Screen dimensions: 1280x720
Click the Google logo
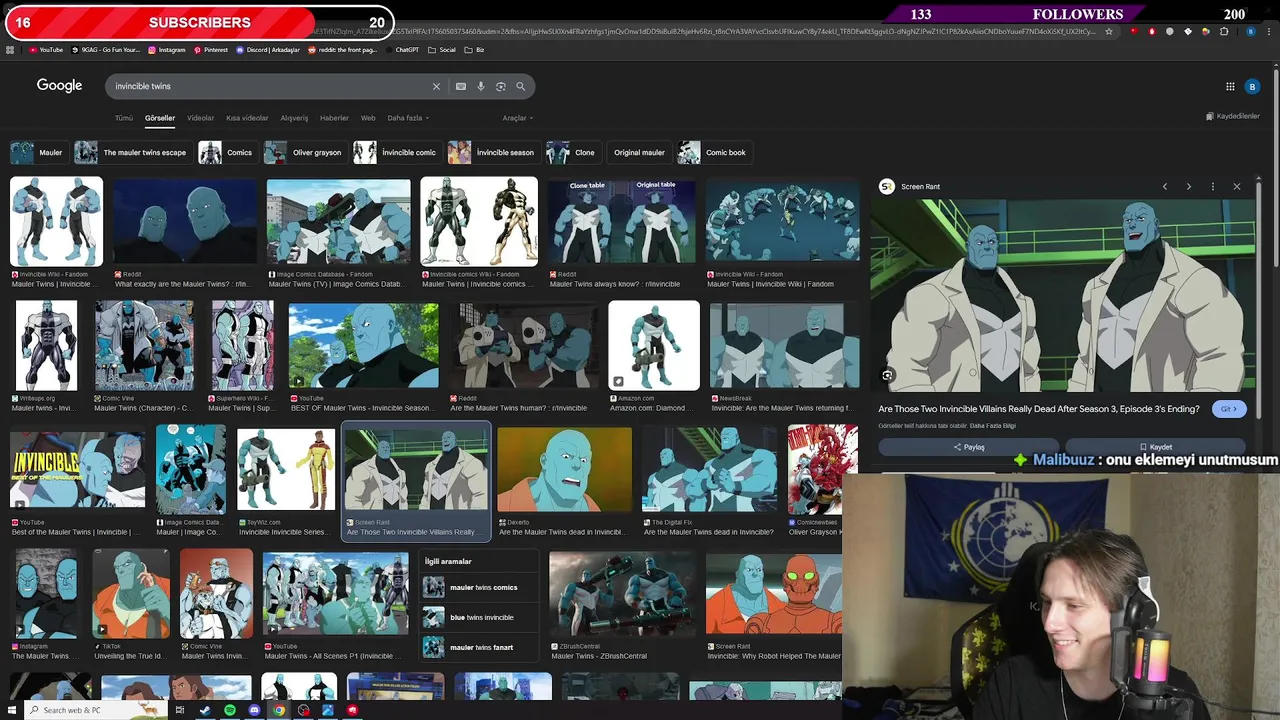click(59, 86)
